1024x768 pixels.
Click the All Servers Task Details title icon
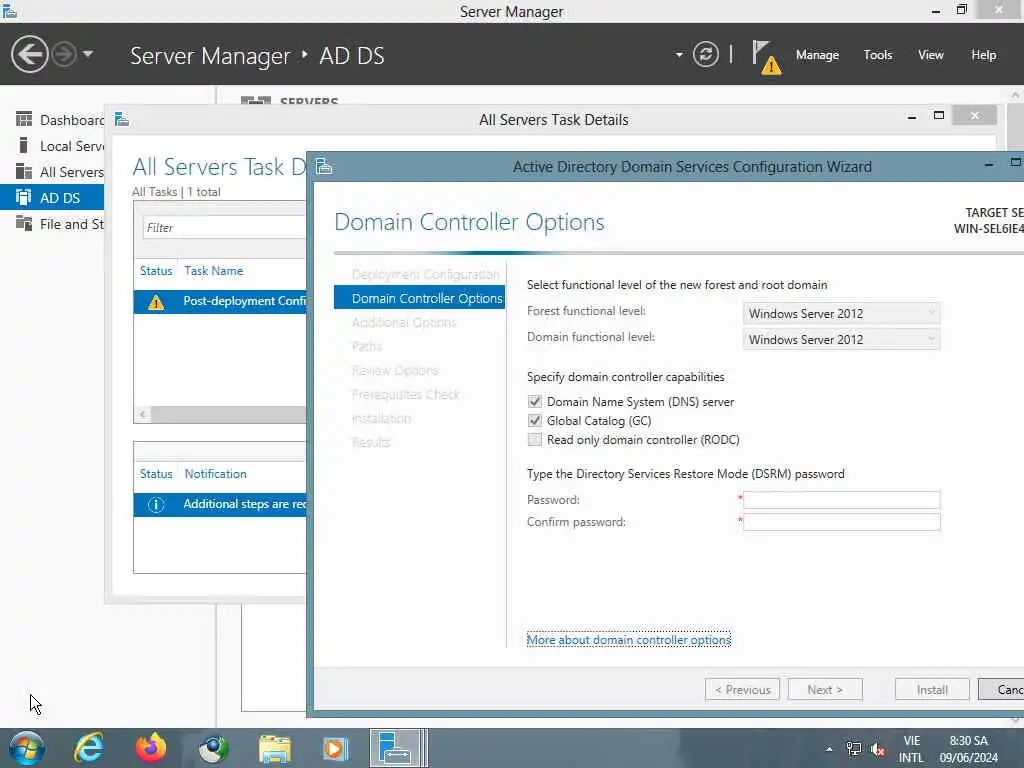tap(121, 120)
